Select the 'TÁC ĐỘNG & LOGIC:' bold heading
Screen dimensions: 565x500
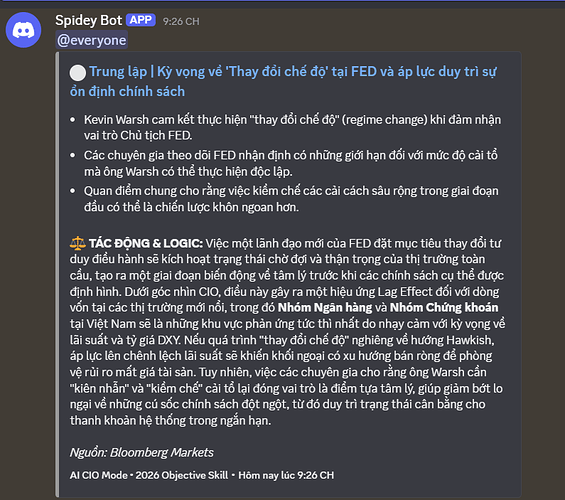point(146,243)
